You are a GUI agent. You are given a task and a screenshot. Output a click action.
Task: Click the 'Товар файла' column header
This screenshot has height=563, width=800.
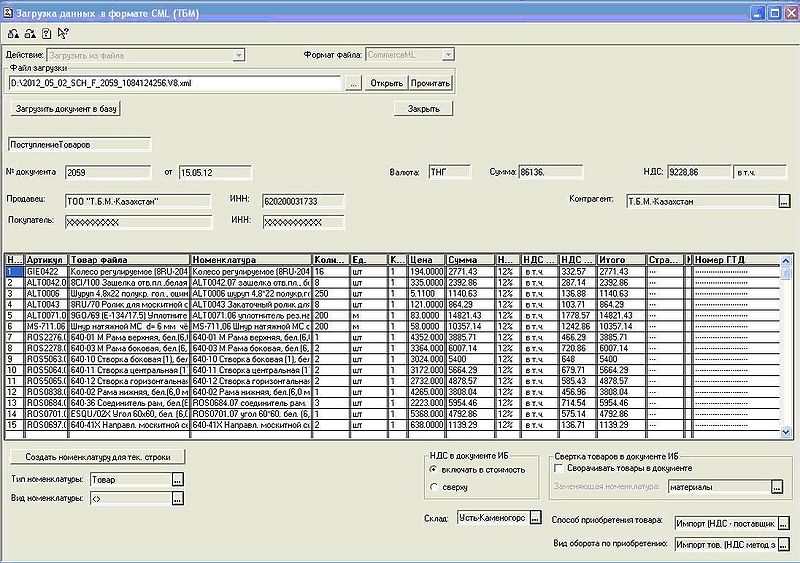[128, 259]
